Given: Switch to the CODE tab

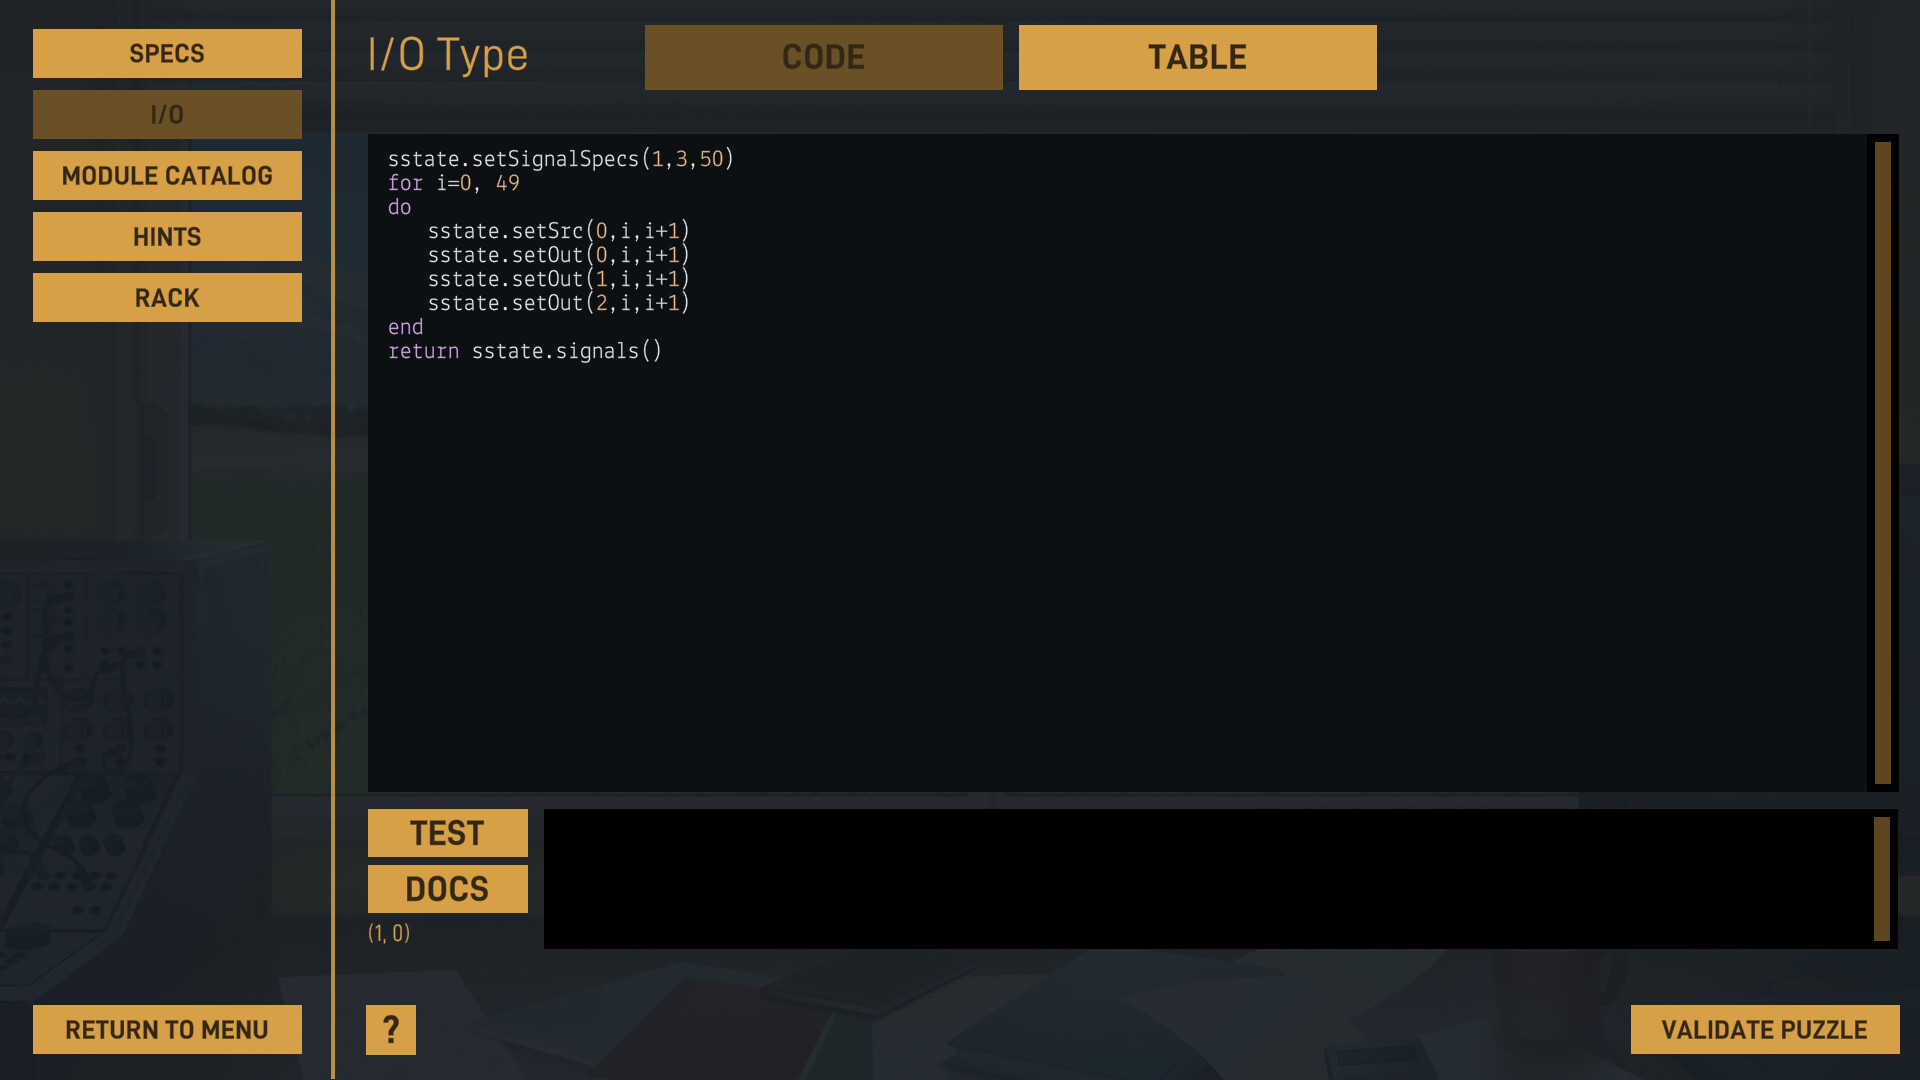Looking at the screenshot, I should (823, 56).
